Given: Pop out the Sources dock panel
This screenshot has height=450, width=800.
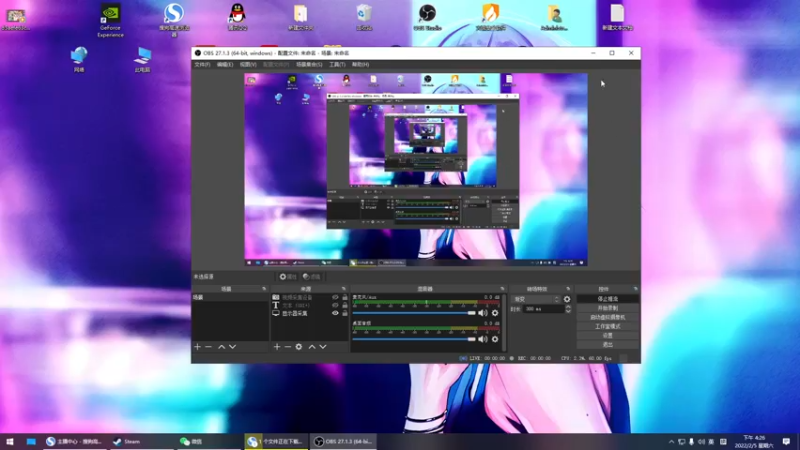Looking at the screenshot, I should coord(343,289).
